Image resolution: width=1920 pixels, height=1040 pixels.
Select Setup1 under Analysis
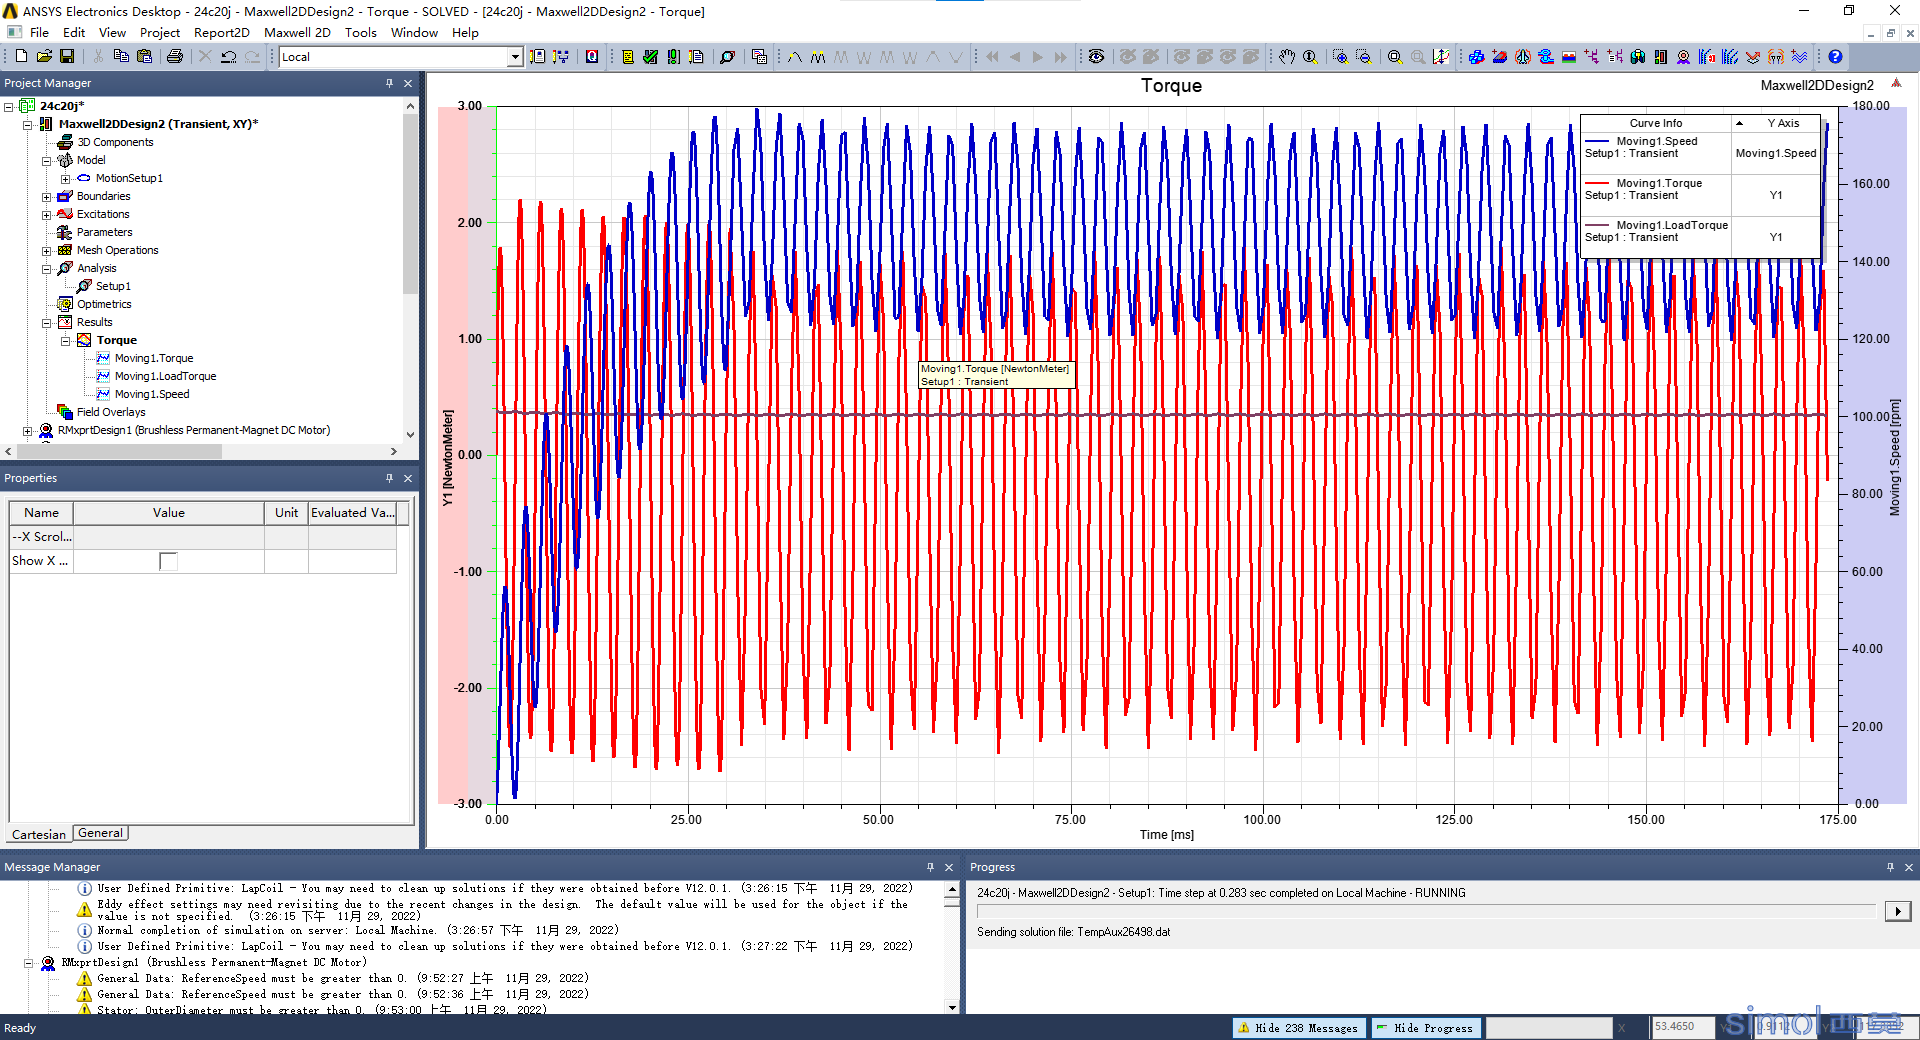click(113, 286)
